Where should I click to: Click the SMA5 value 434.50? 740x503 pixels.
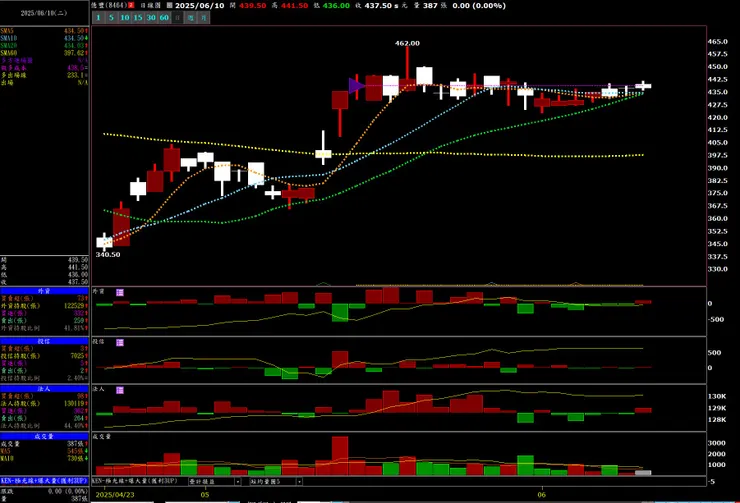[75, 31]
